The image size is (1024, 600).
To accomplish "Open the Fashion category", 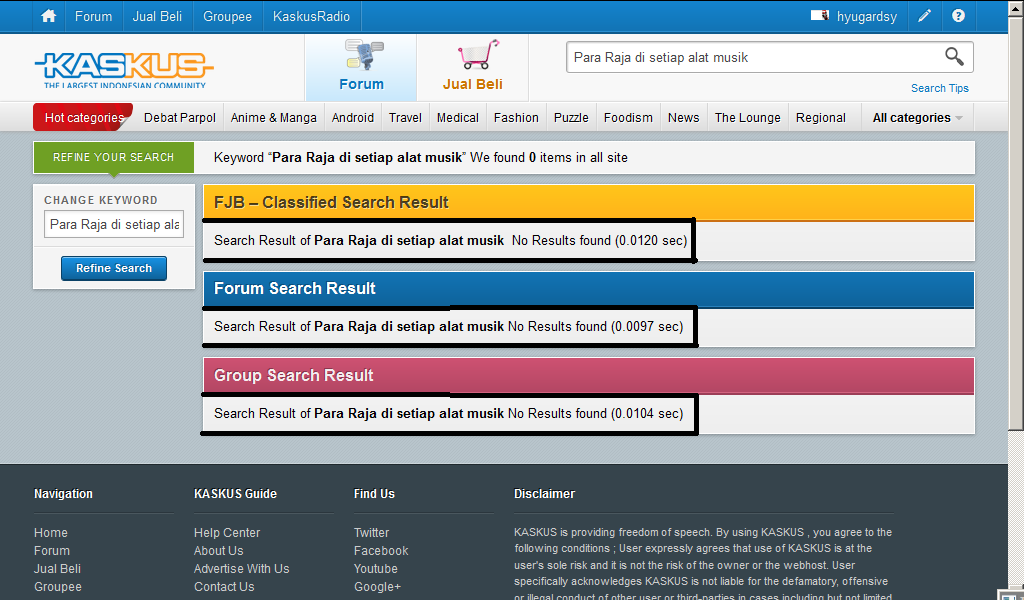I will pos(516,118).
